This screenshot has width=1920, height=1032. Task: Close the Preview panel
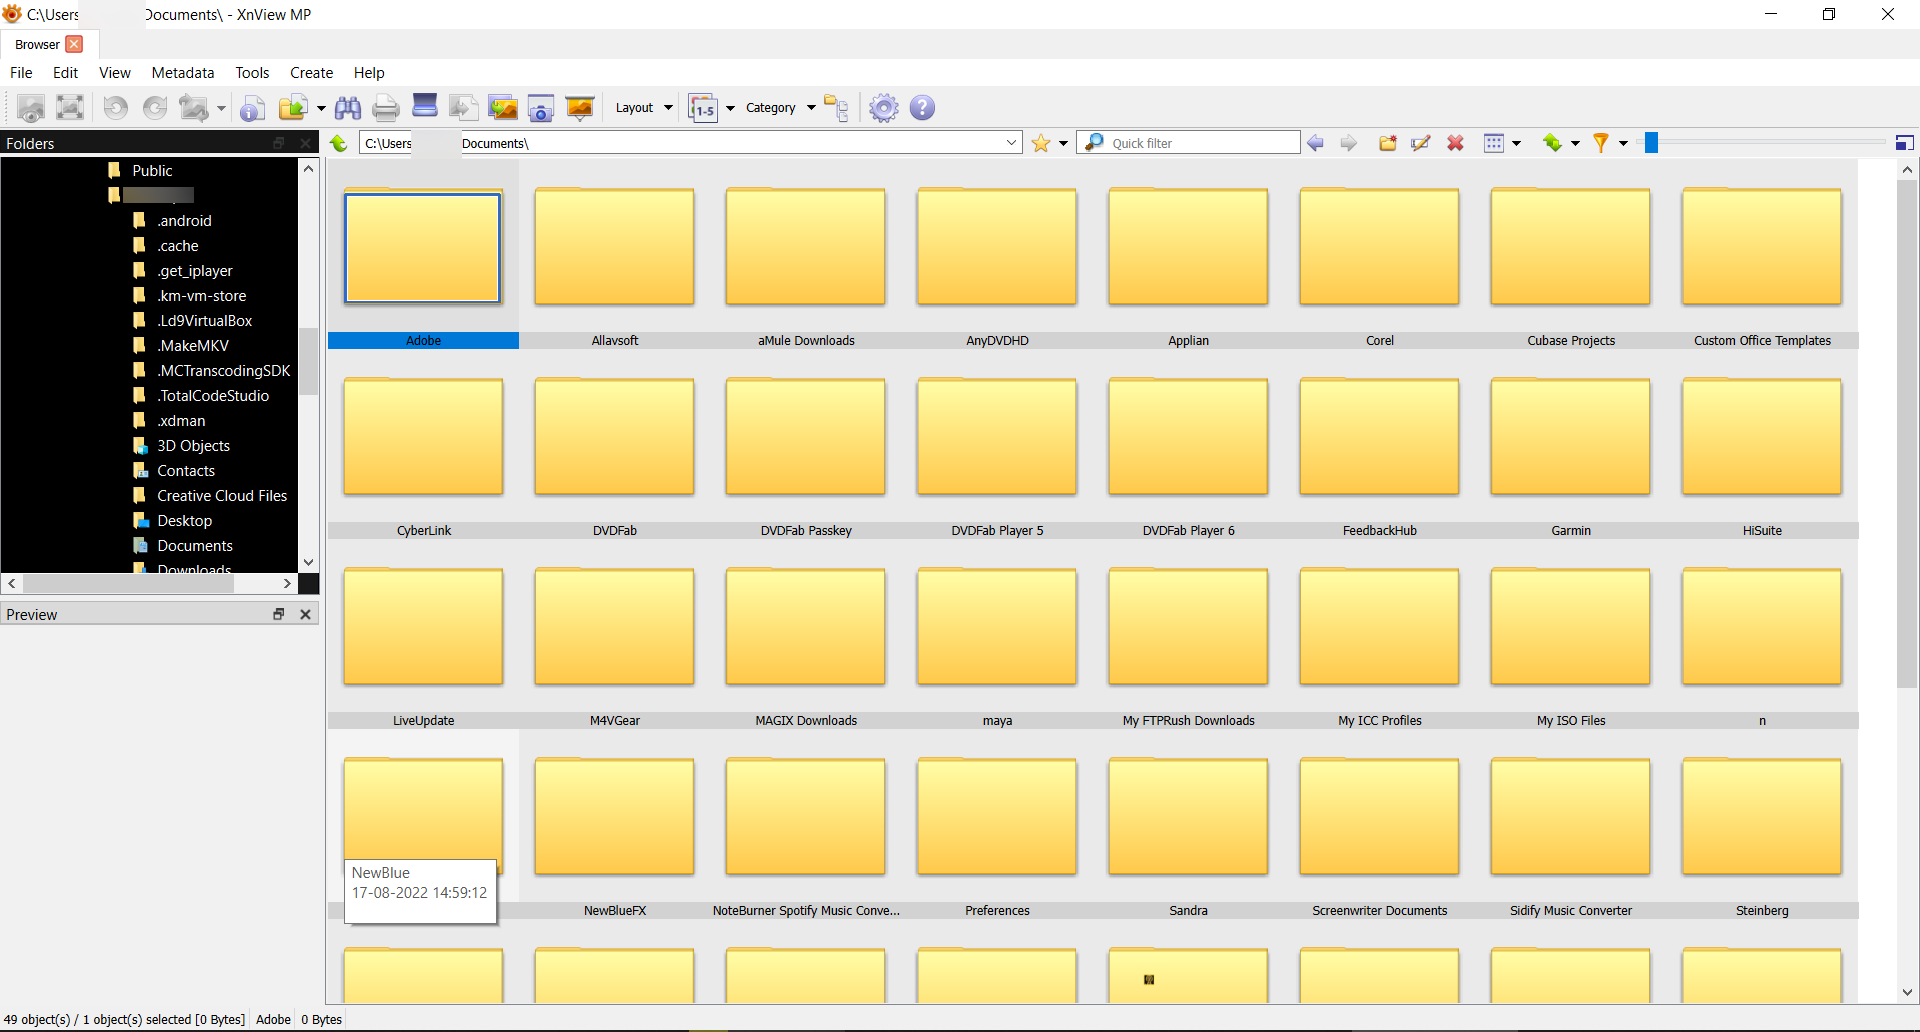click(306, 614)
